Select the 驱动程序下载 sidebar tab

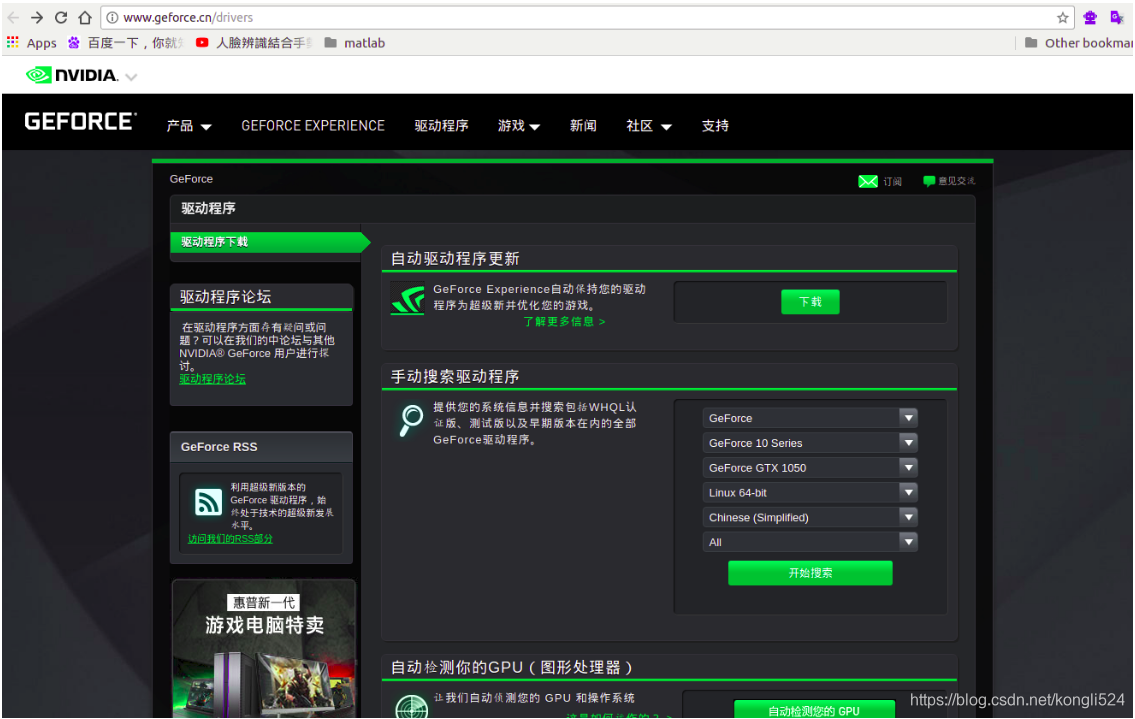[x=269, y=242]
